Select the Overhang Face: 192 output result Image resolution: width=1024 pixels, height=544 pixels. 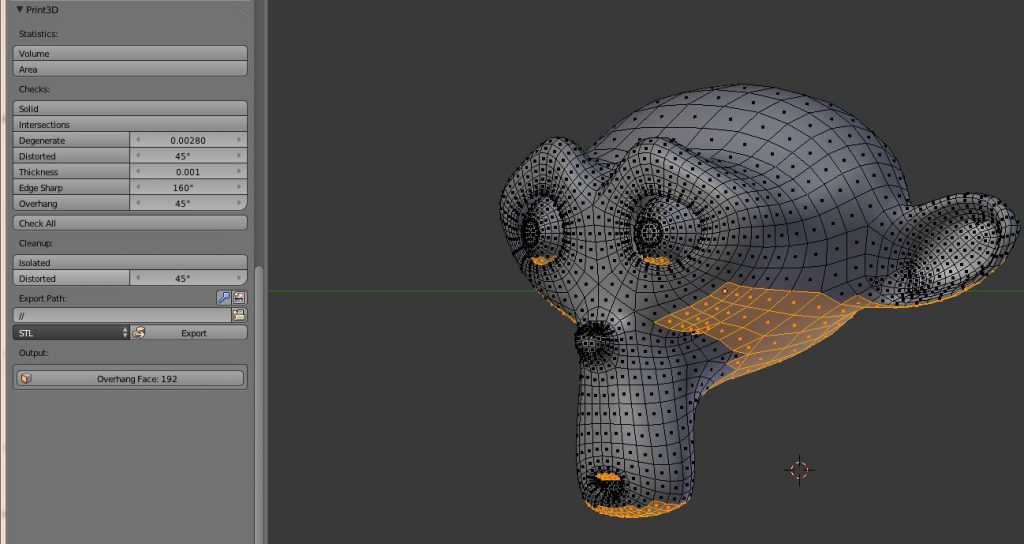(130, 379)
